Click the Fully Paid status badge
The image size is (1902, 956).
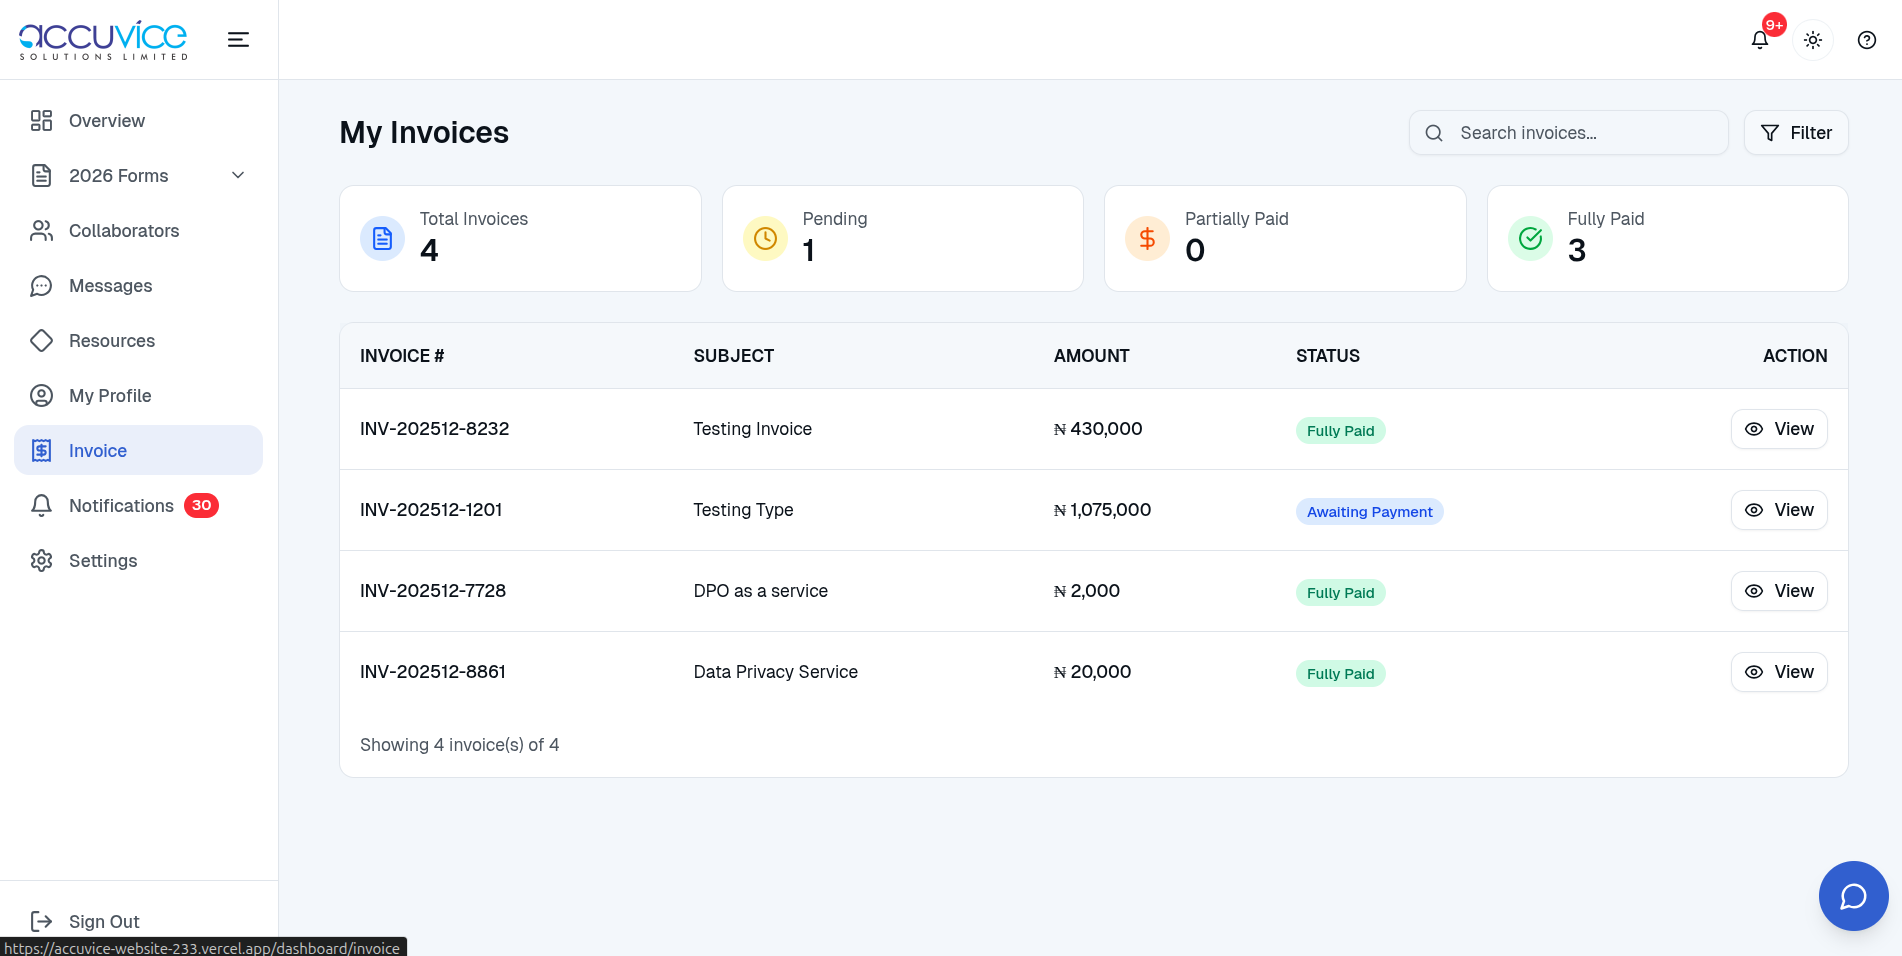click(x=1340, y=430)
